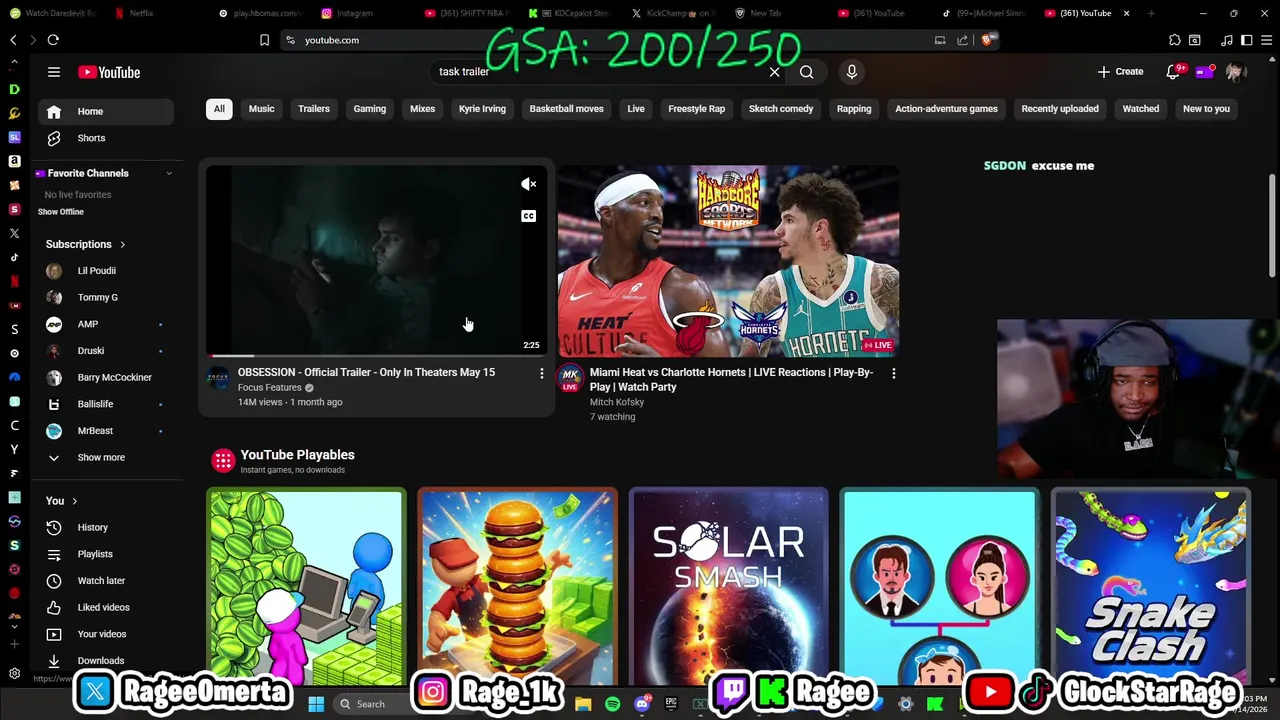Open Home in the YouTube sidebar
1280x720 pixels.
105,111
